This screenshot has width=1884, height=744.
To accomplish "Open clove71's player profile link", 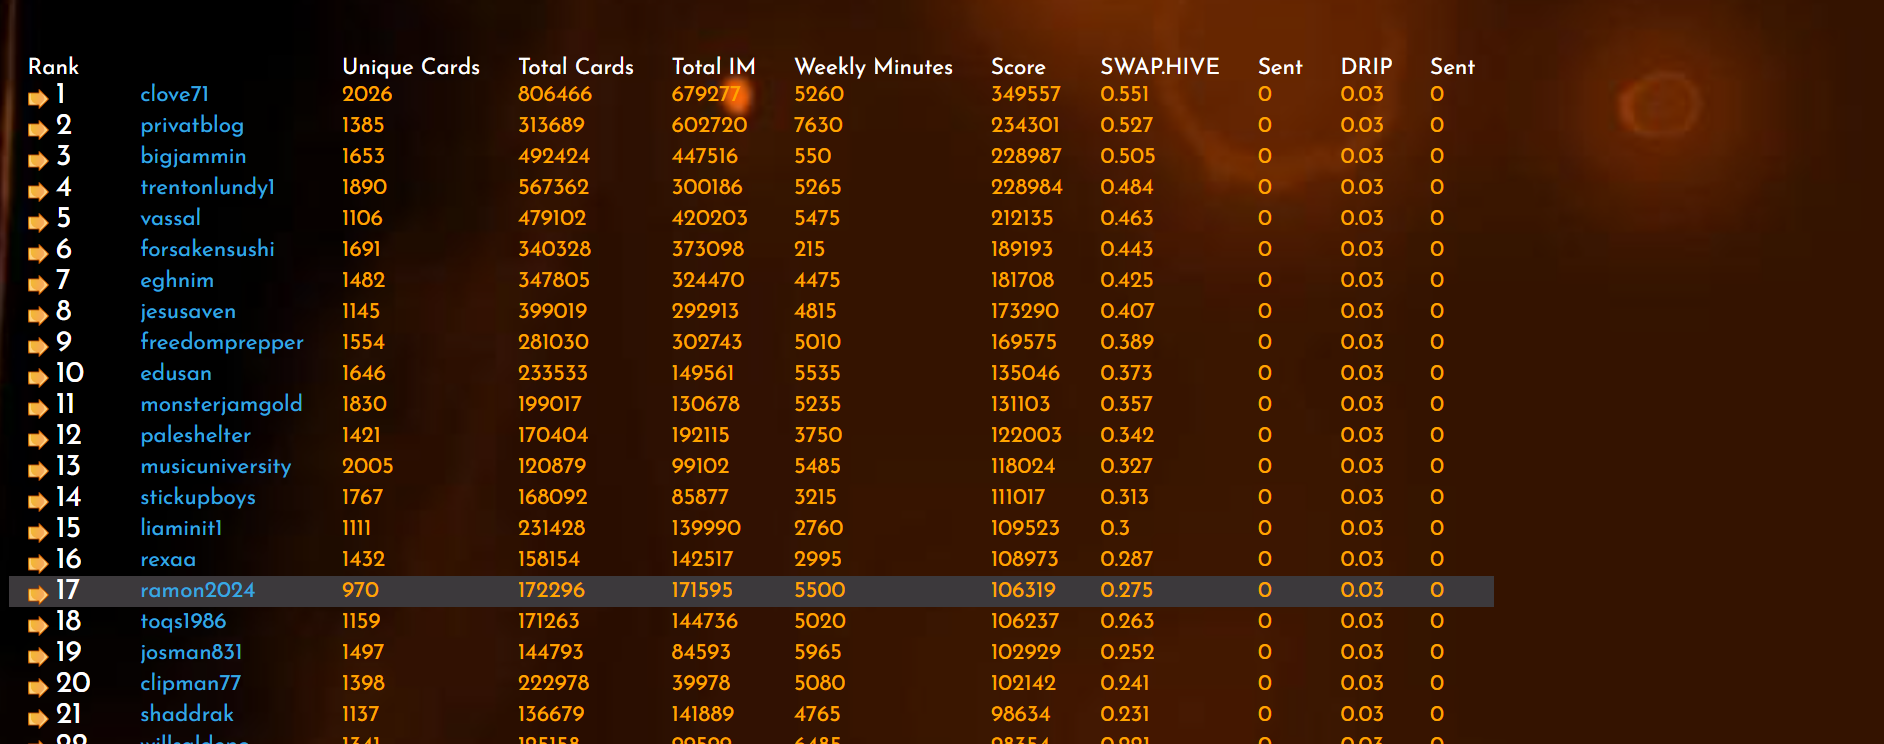I will click(175, 94).
